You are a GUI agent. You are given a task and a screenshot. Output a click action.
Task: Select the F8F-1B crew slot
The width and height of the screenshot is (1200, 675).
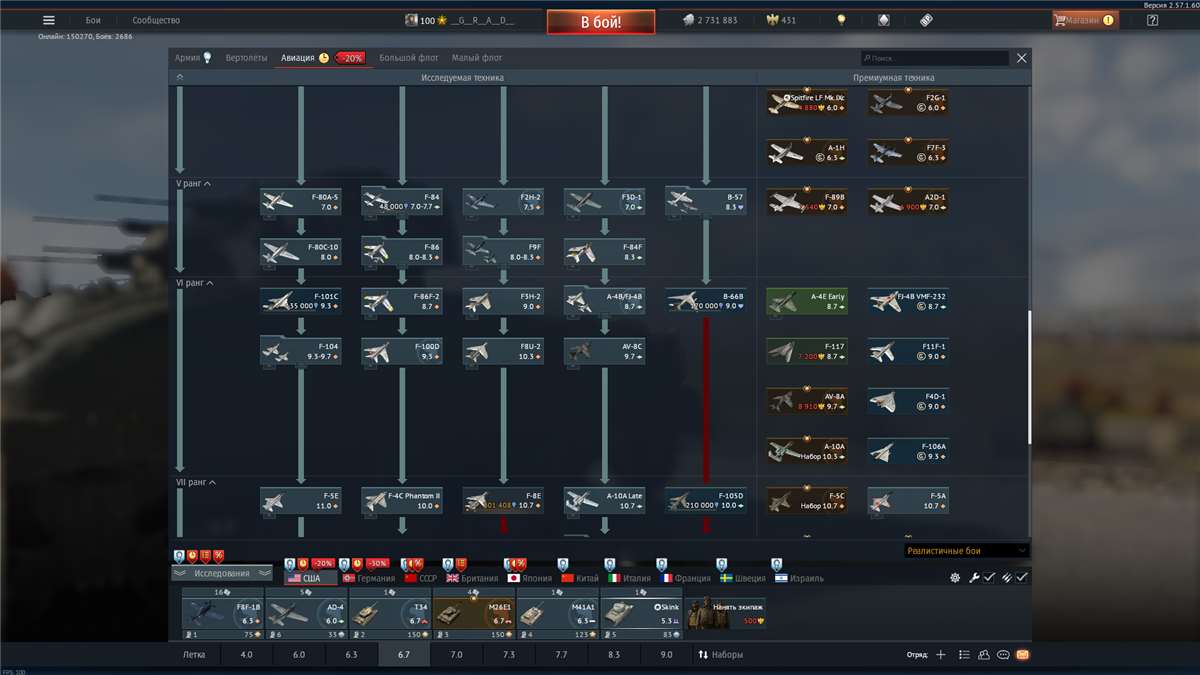click(x=222, y=614)
